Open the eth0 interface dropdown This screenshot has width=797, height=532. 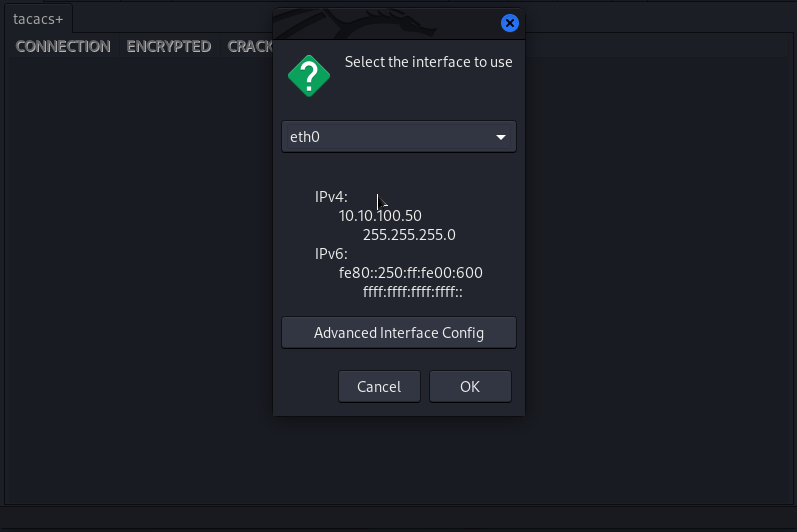(x=398, y=137)
